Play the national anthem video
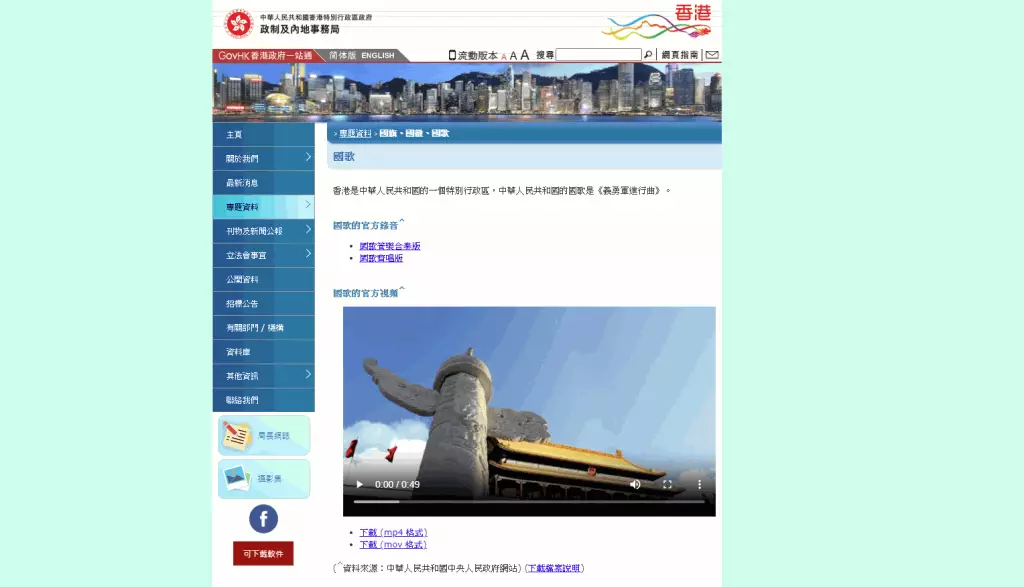 [360, 484]
